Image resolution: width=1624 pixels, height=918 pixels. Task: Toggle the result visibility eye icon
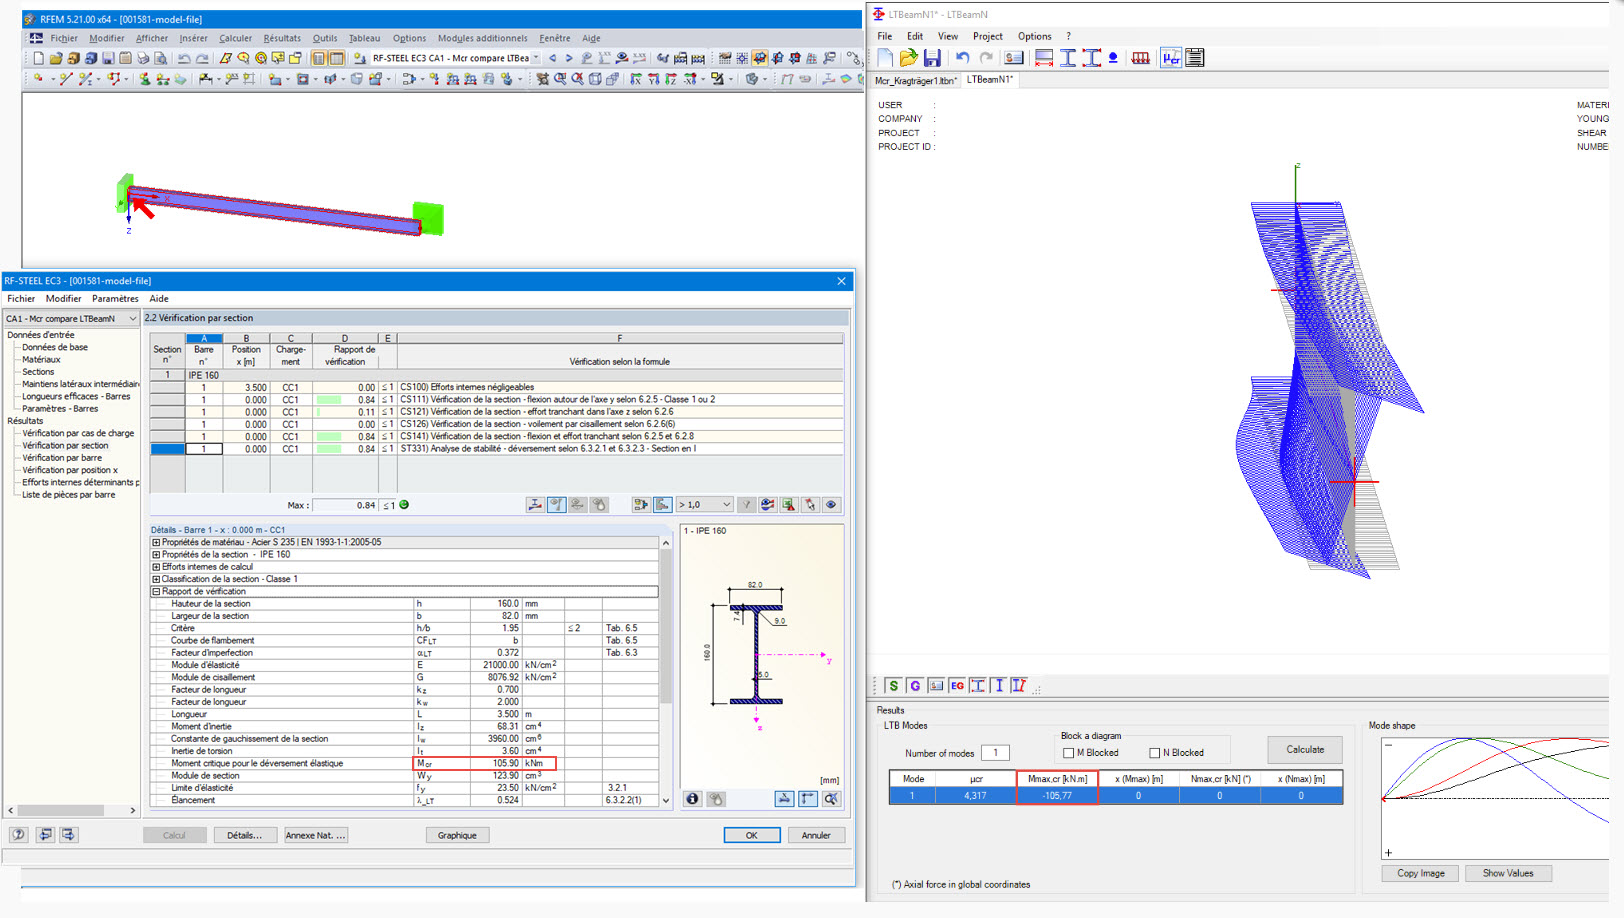point(830,505)
